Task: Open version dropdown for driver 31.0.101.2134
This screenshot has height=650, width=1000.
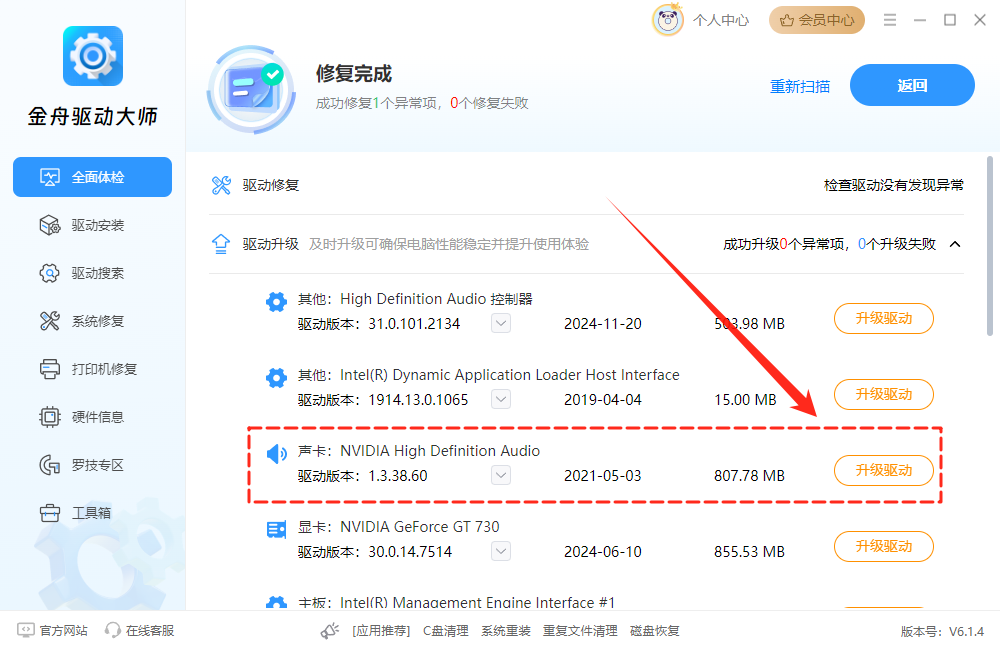Action: point(501,323)
